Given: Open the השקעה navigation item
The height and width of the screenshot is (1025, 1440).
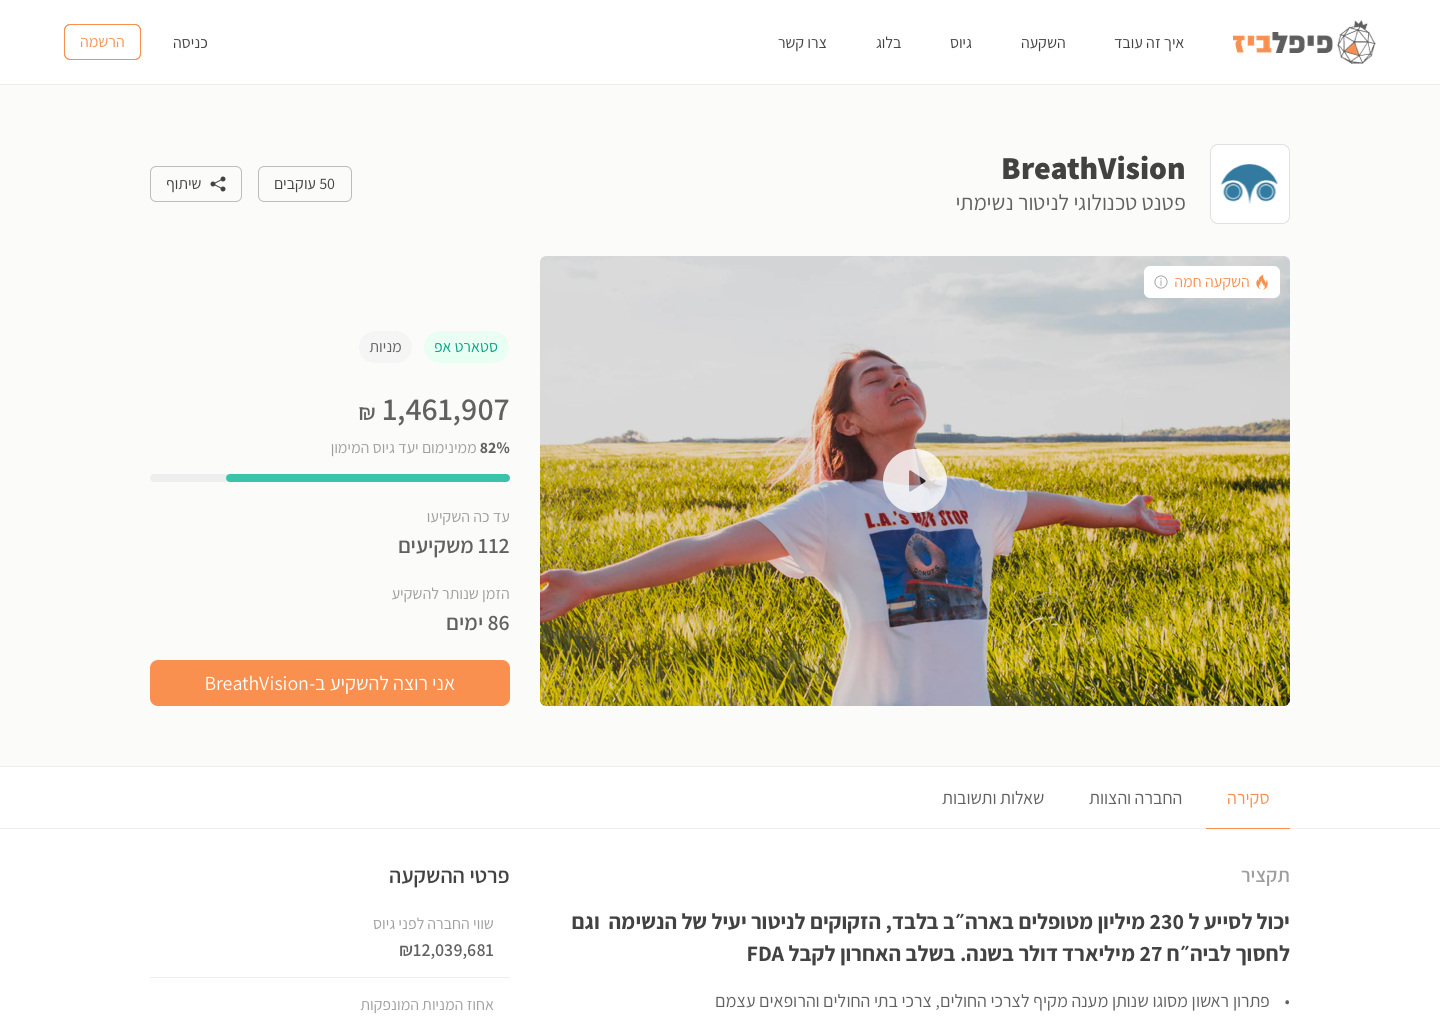Looking at the screenshot, I should click(1043, 43).
